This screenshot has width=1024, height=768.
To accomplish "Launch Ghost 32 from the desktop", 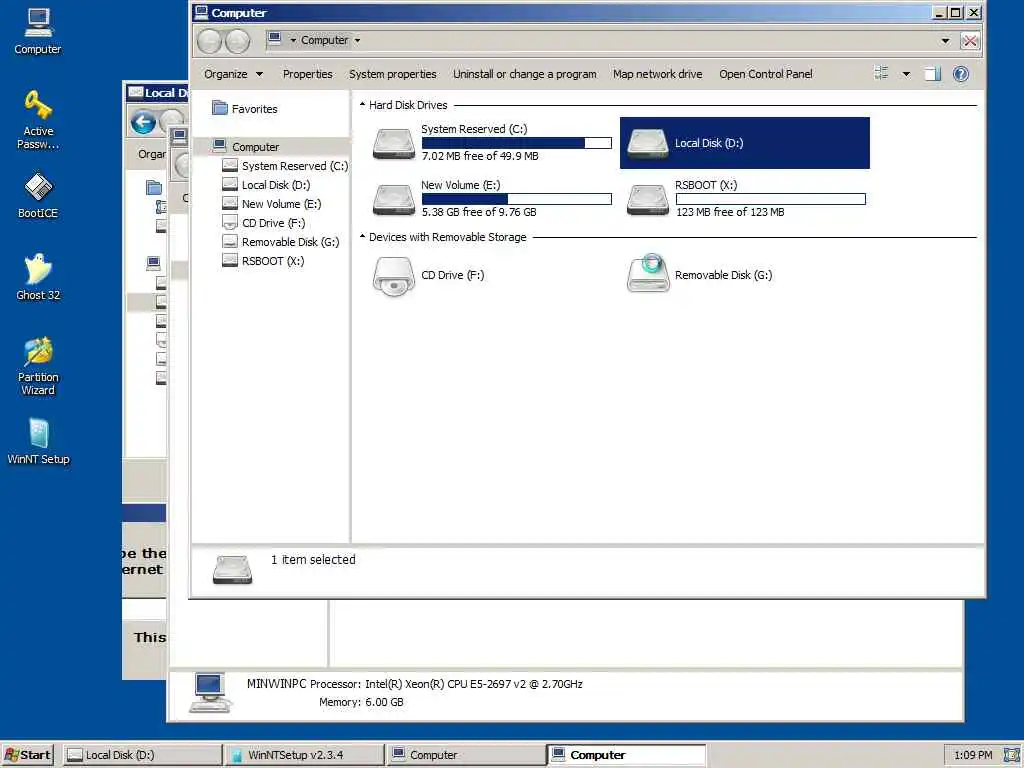I will coord(38,277).
